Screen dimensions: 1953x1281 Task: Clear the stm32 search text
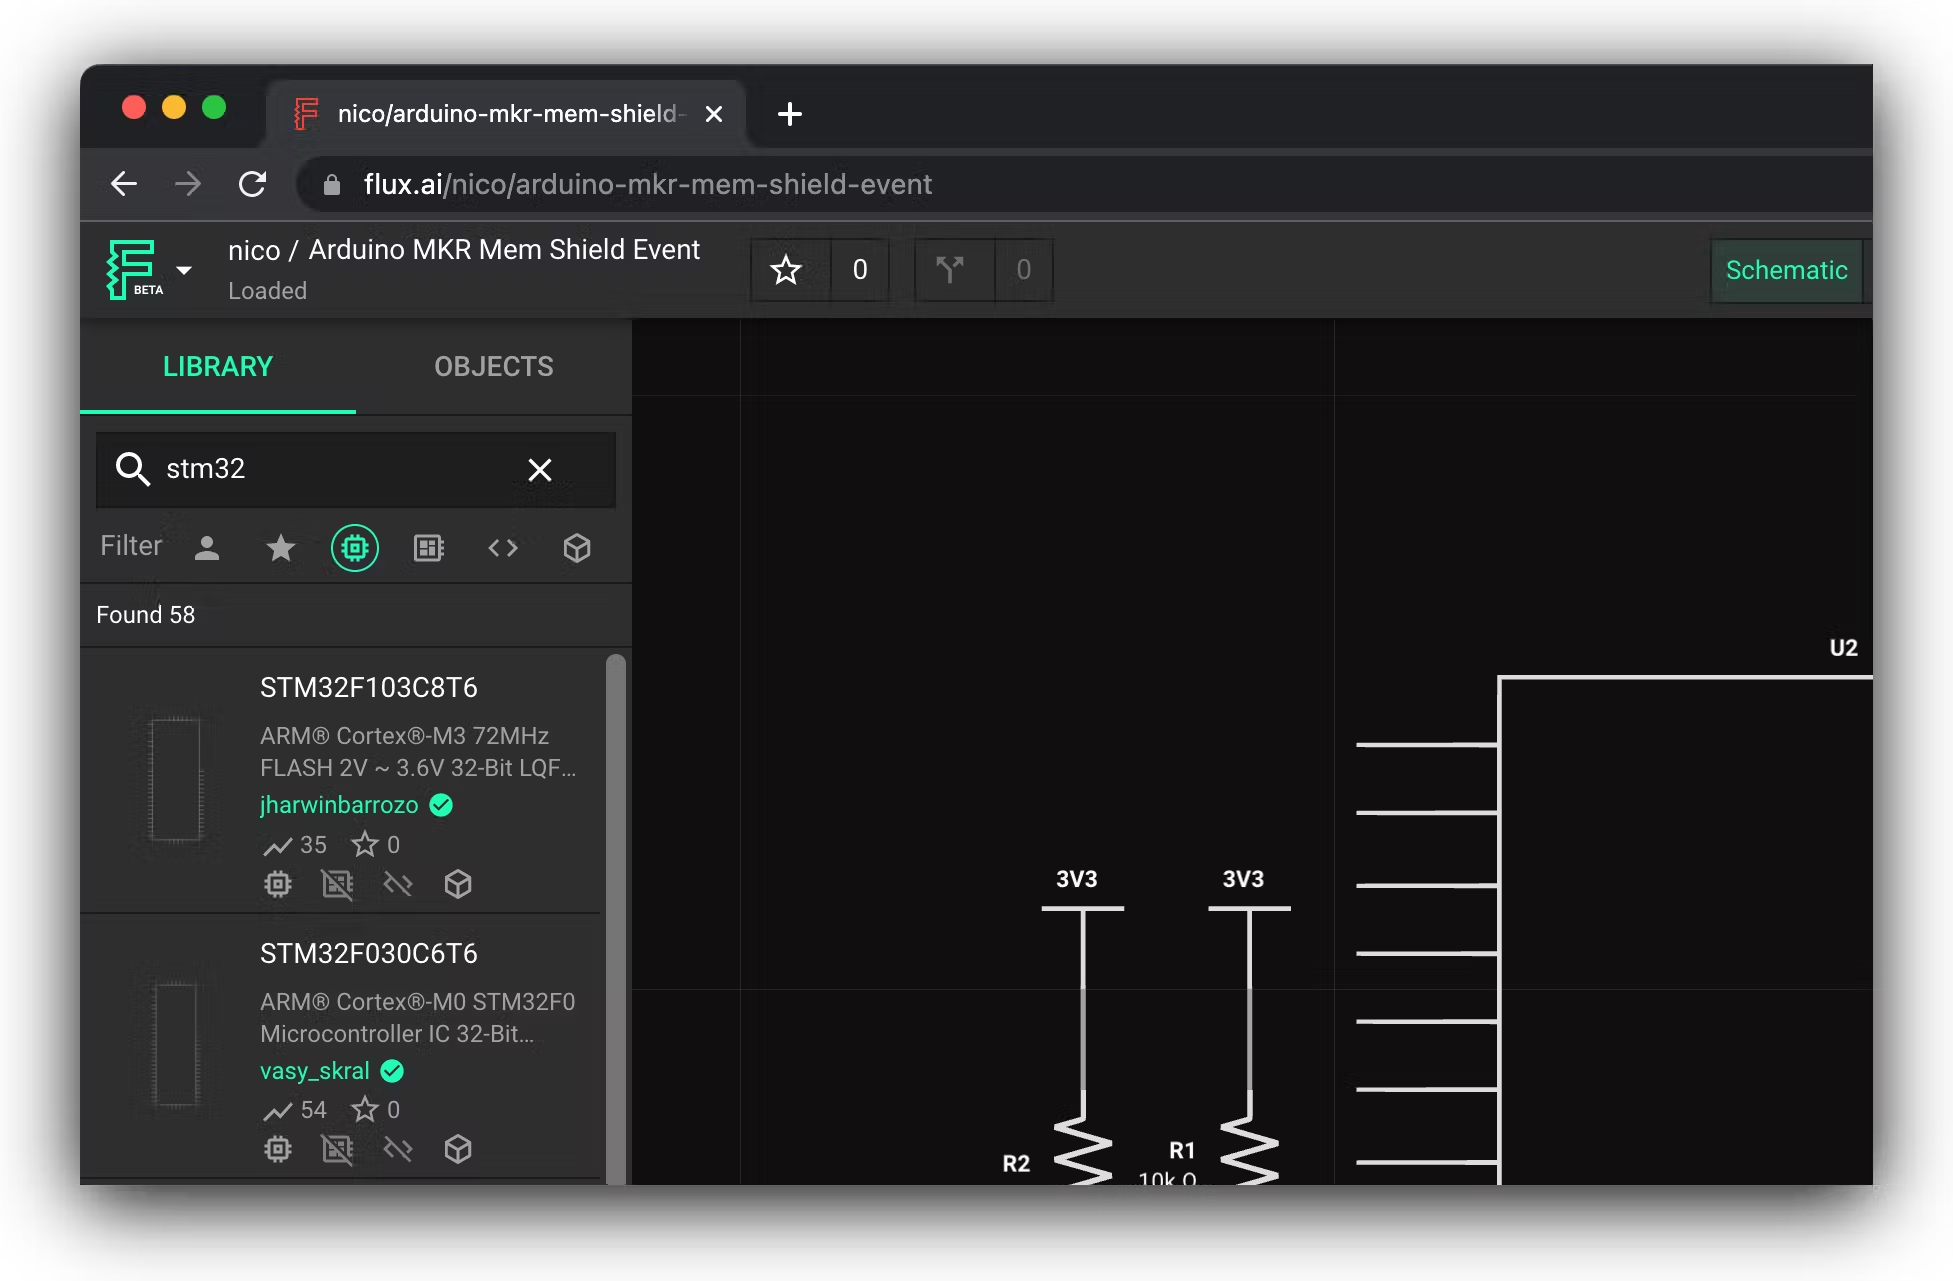pos(540,470)
